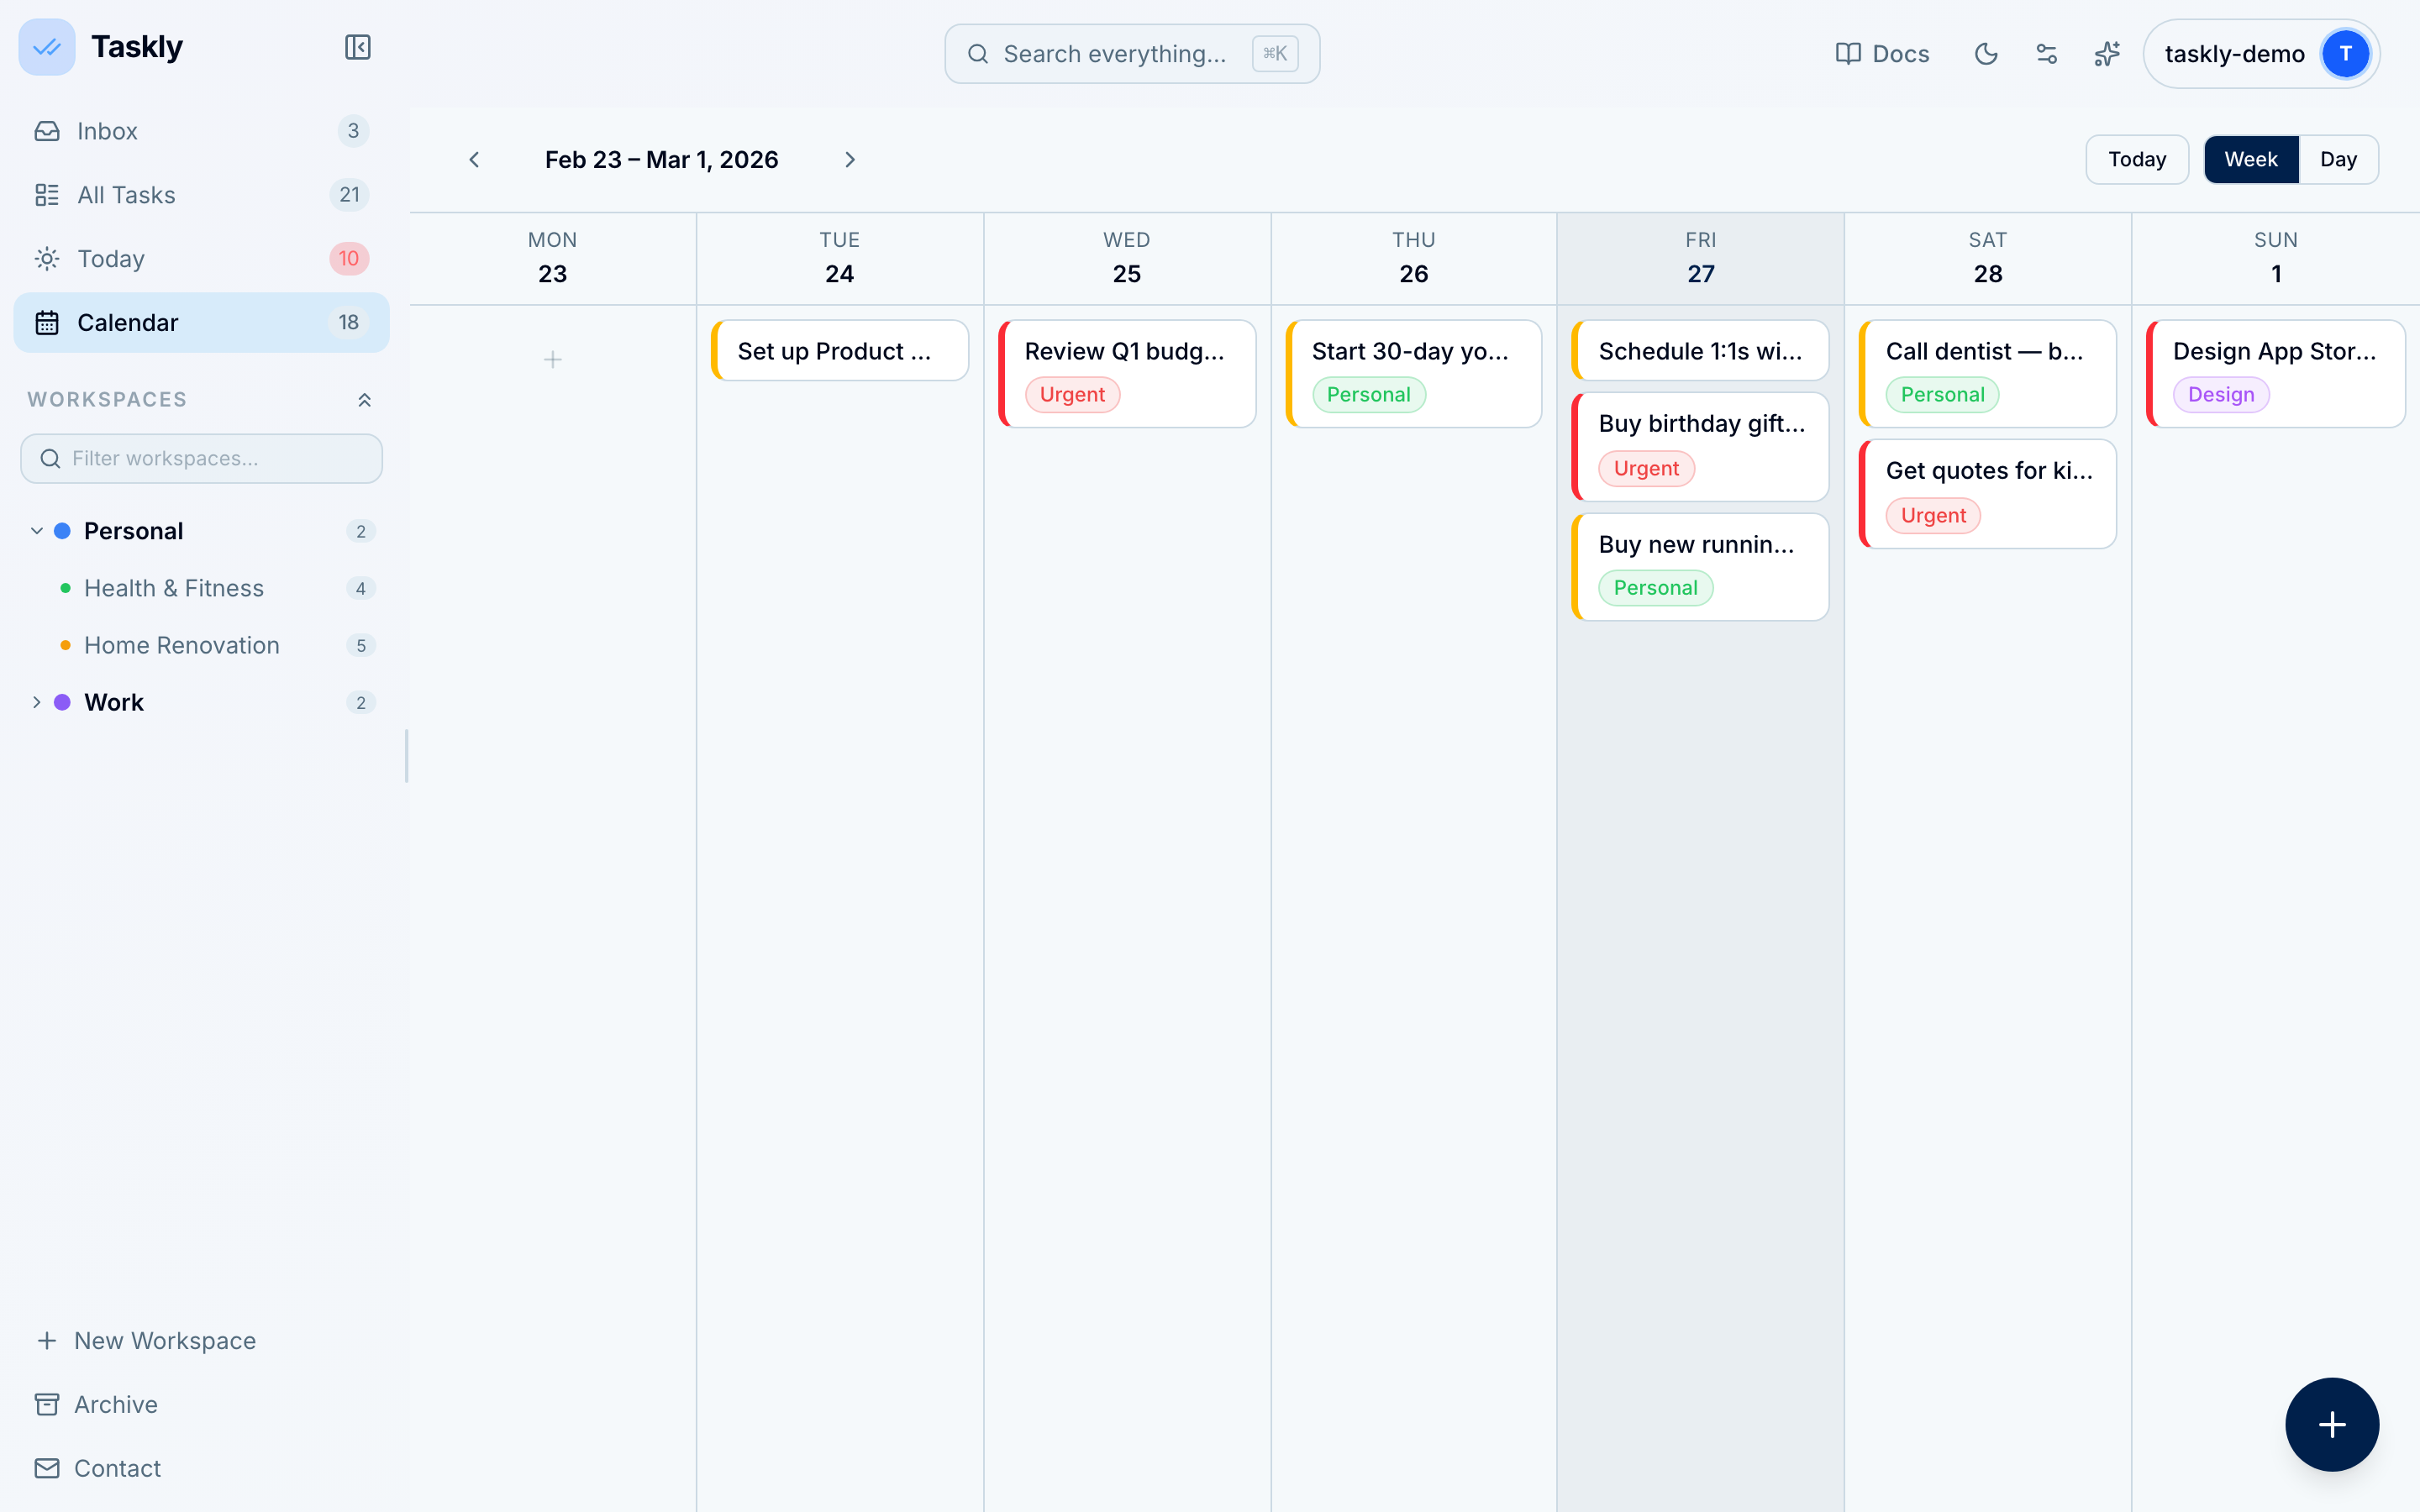Click the Today button
This screenshot has height=1512, width=2420.
coord(2136,160)
